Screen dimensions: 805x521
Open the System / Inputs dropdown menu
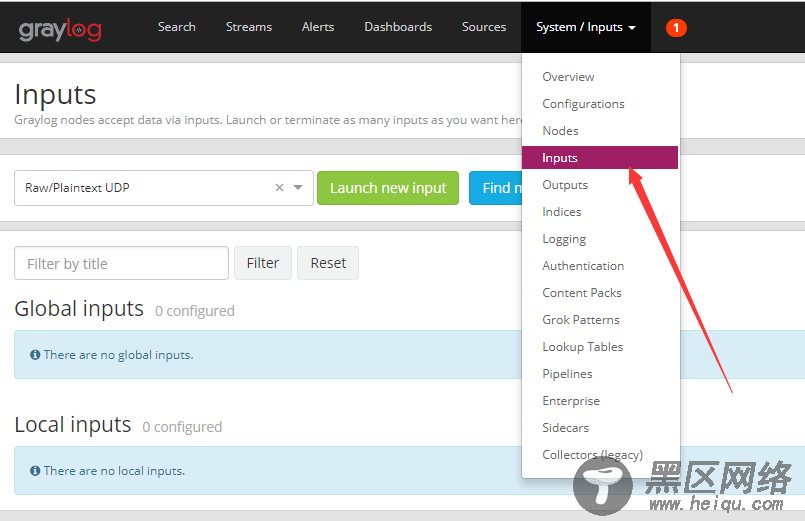(586, 27)
